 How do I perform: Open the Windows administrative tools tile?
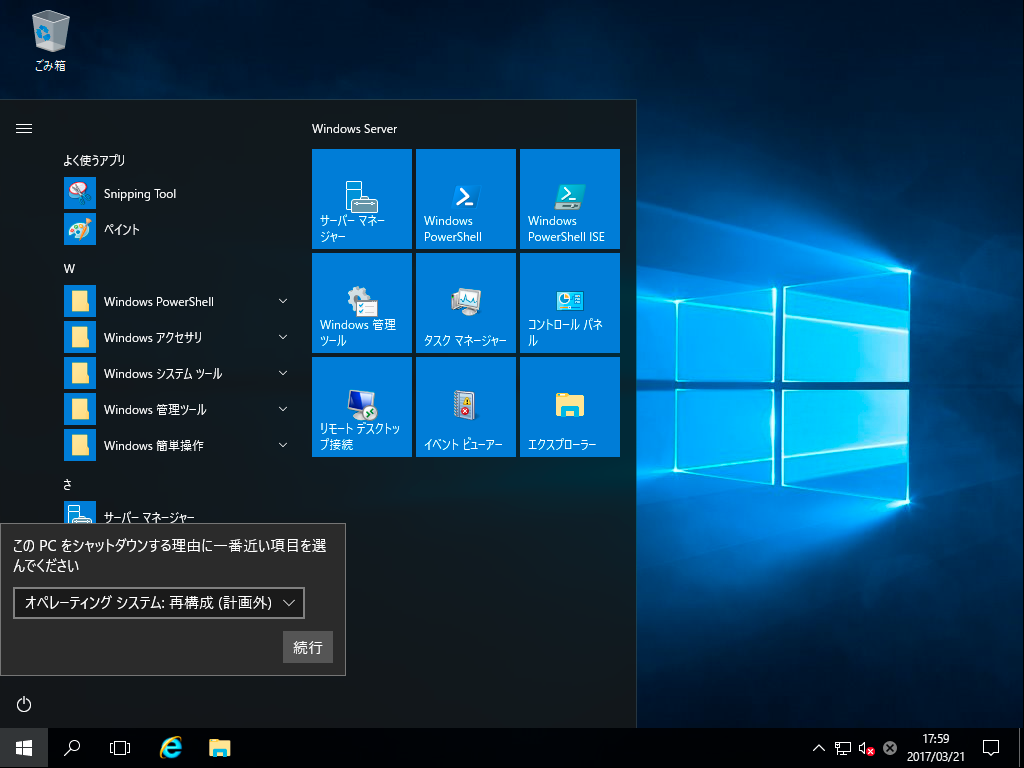pyautogui.click(x=362, y=303)
